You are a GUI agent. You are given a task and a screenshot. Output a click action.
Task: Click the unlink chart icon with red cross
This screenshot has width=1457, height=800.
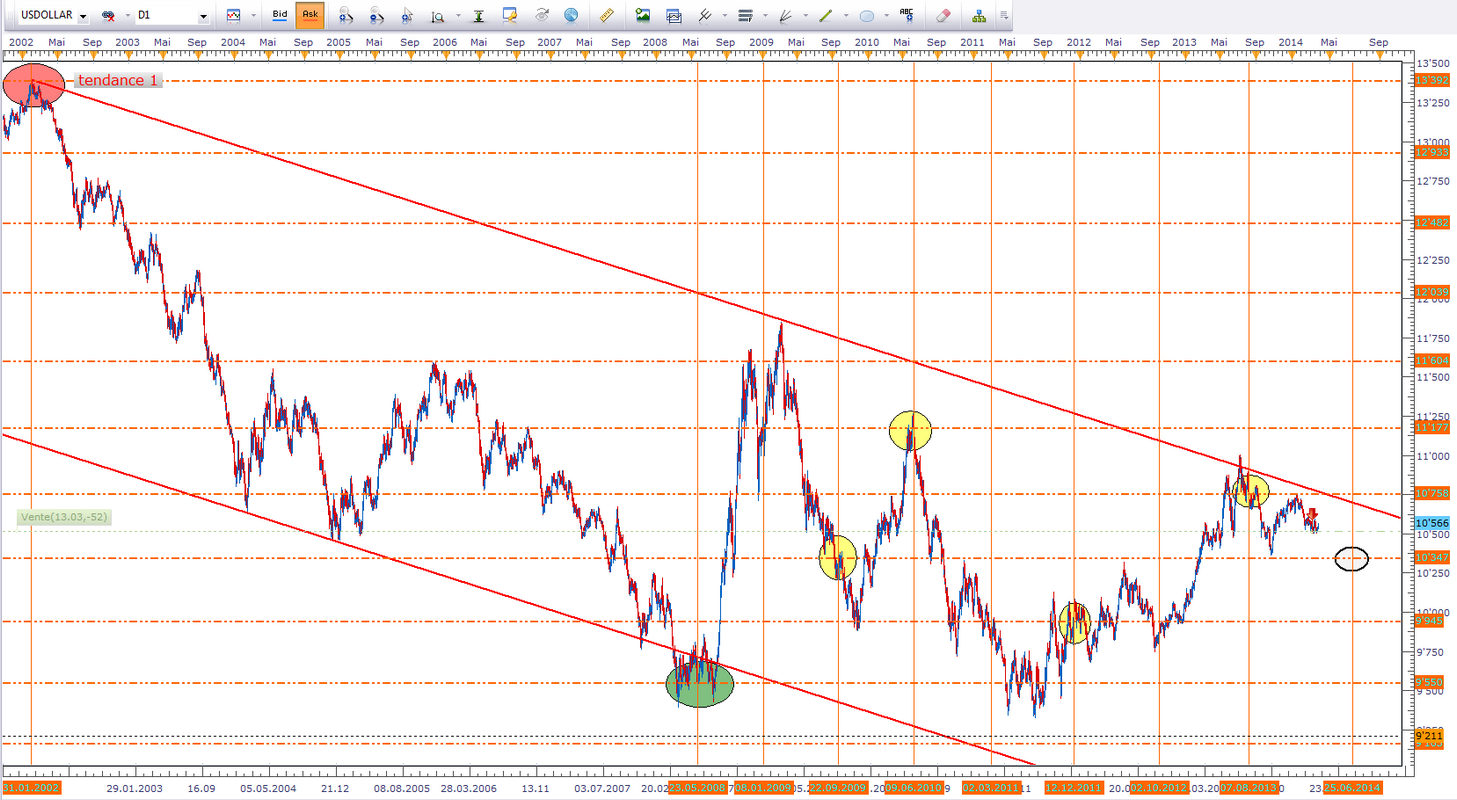coord(108,16)
